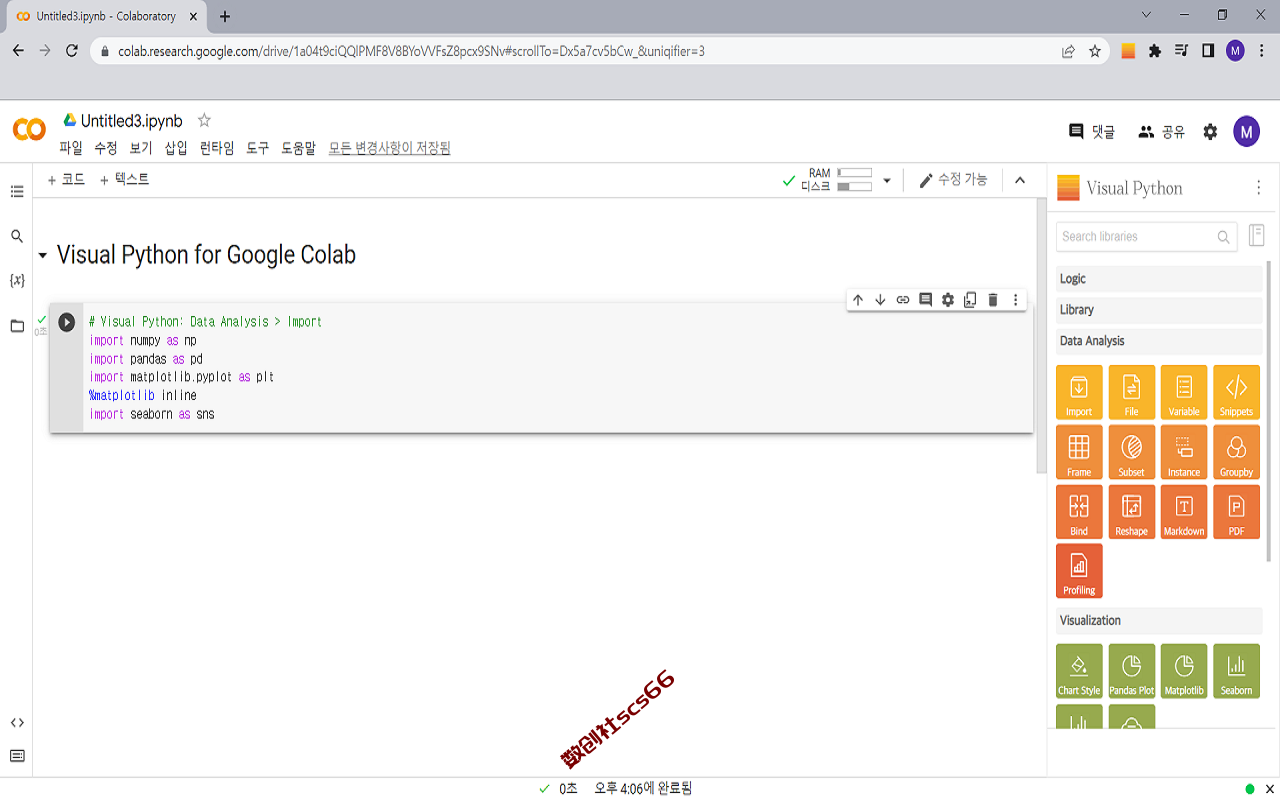Run the import code cell

66,322
